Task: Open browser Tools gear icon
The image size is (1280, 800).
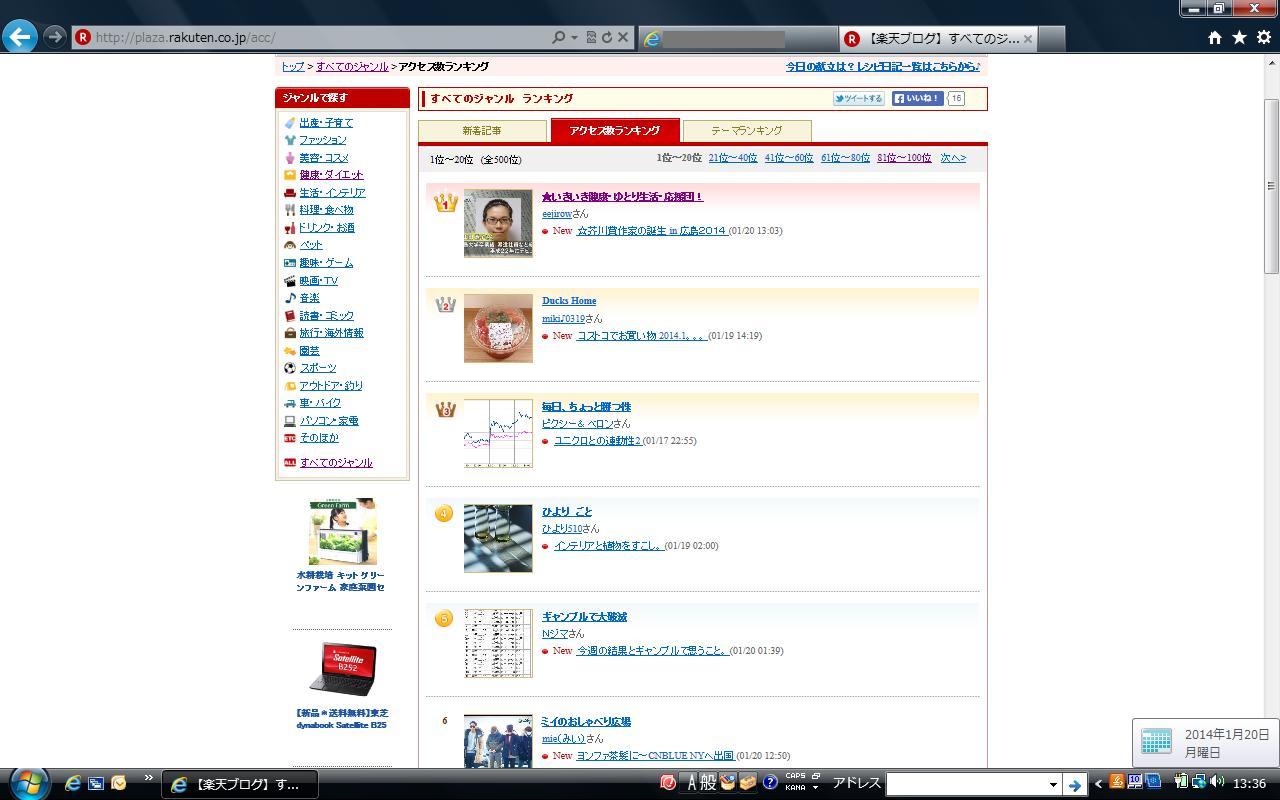Action: point(1263,37)
